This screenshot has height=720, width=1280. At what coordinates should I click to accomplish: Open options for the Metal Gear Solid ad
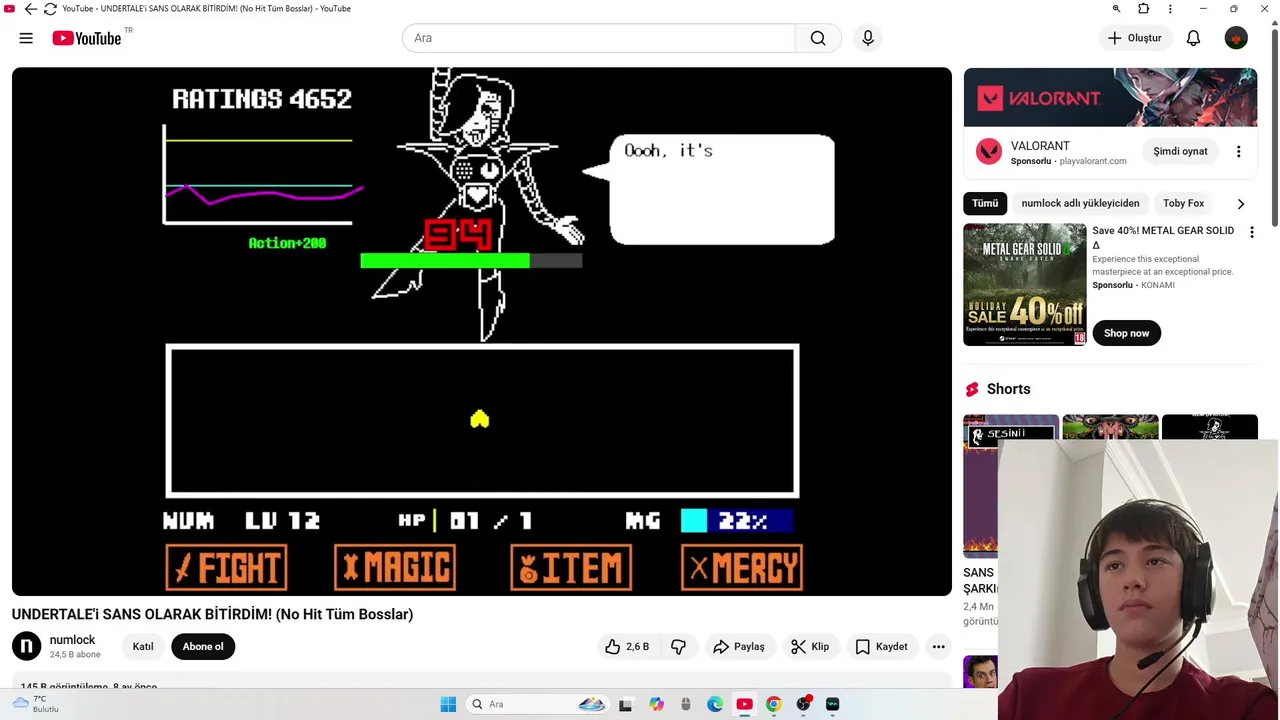pos(1251,232)
